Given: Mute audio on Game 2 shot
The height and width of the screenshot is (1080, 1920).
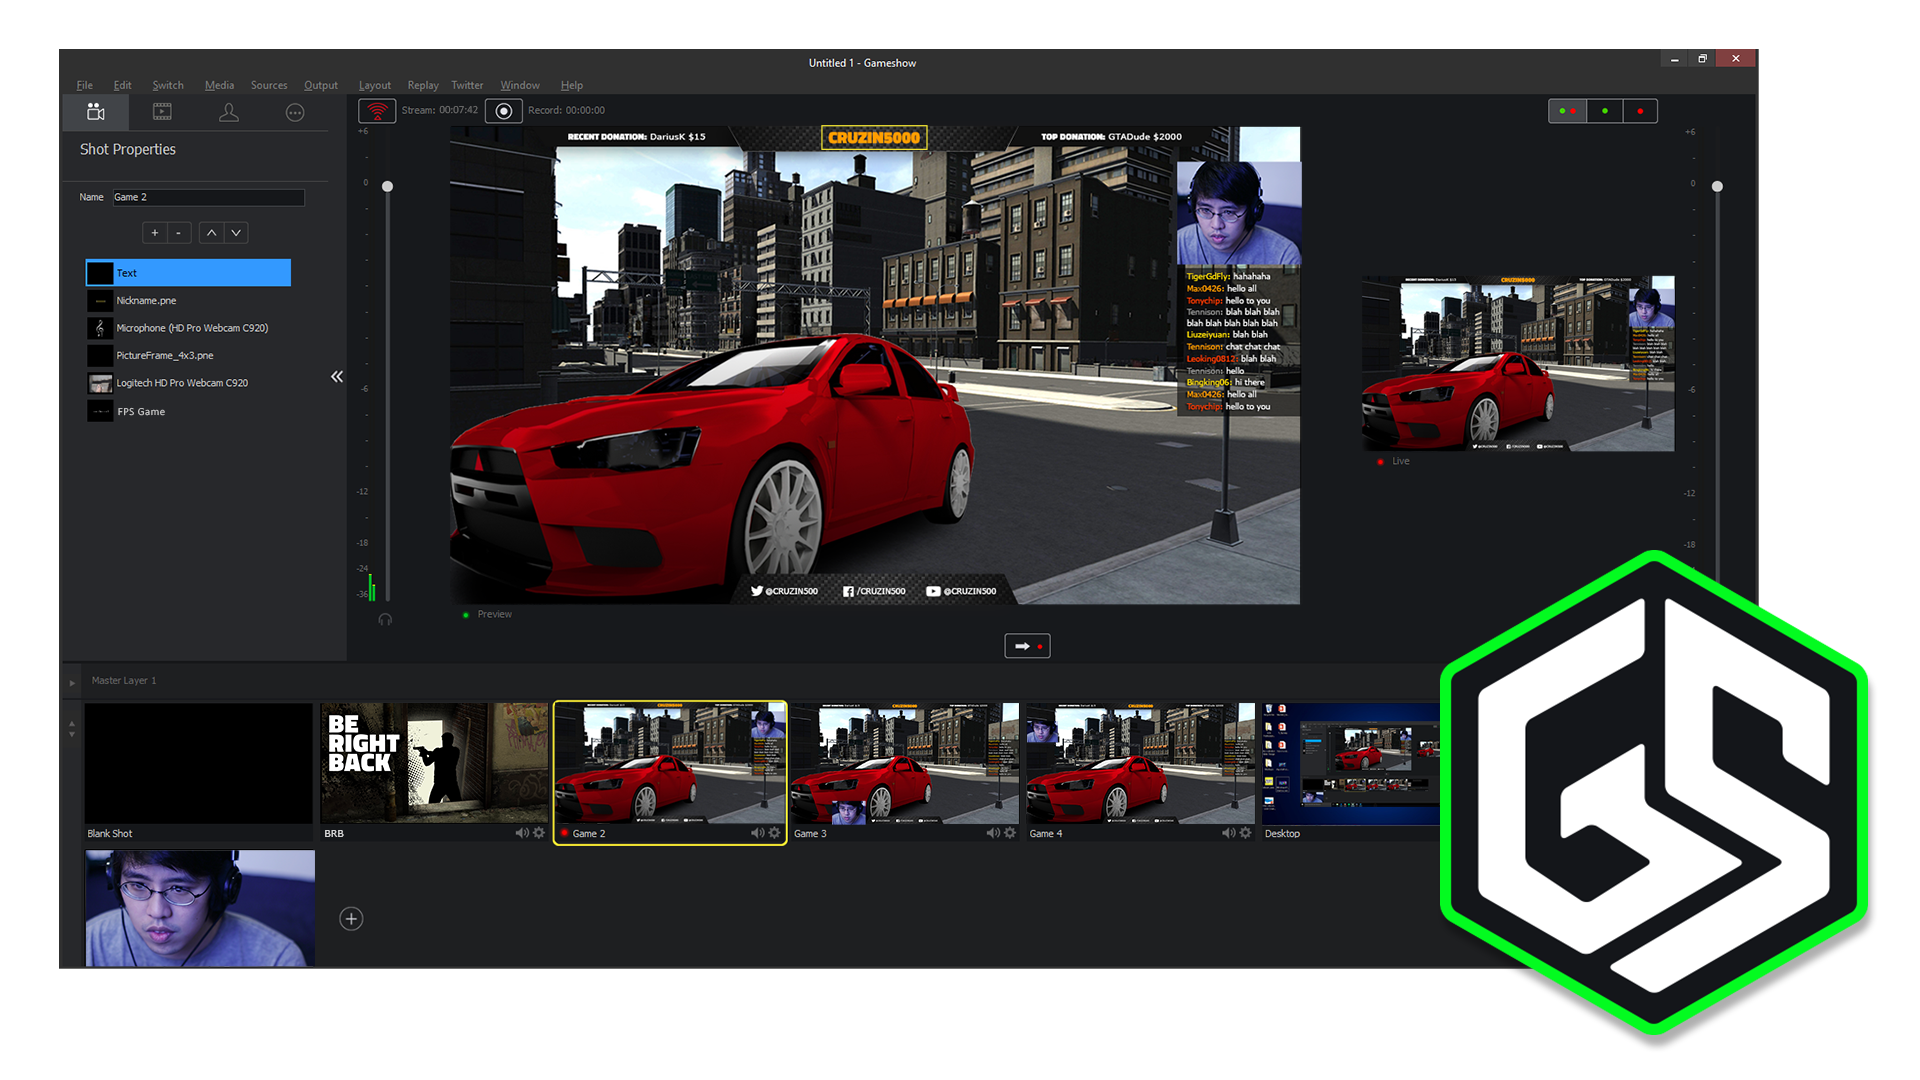Looking at the screenshot, I should 757,833.
